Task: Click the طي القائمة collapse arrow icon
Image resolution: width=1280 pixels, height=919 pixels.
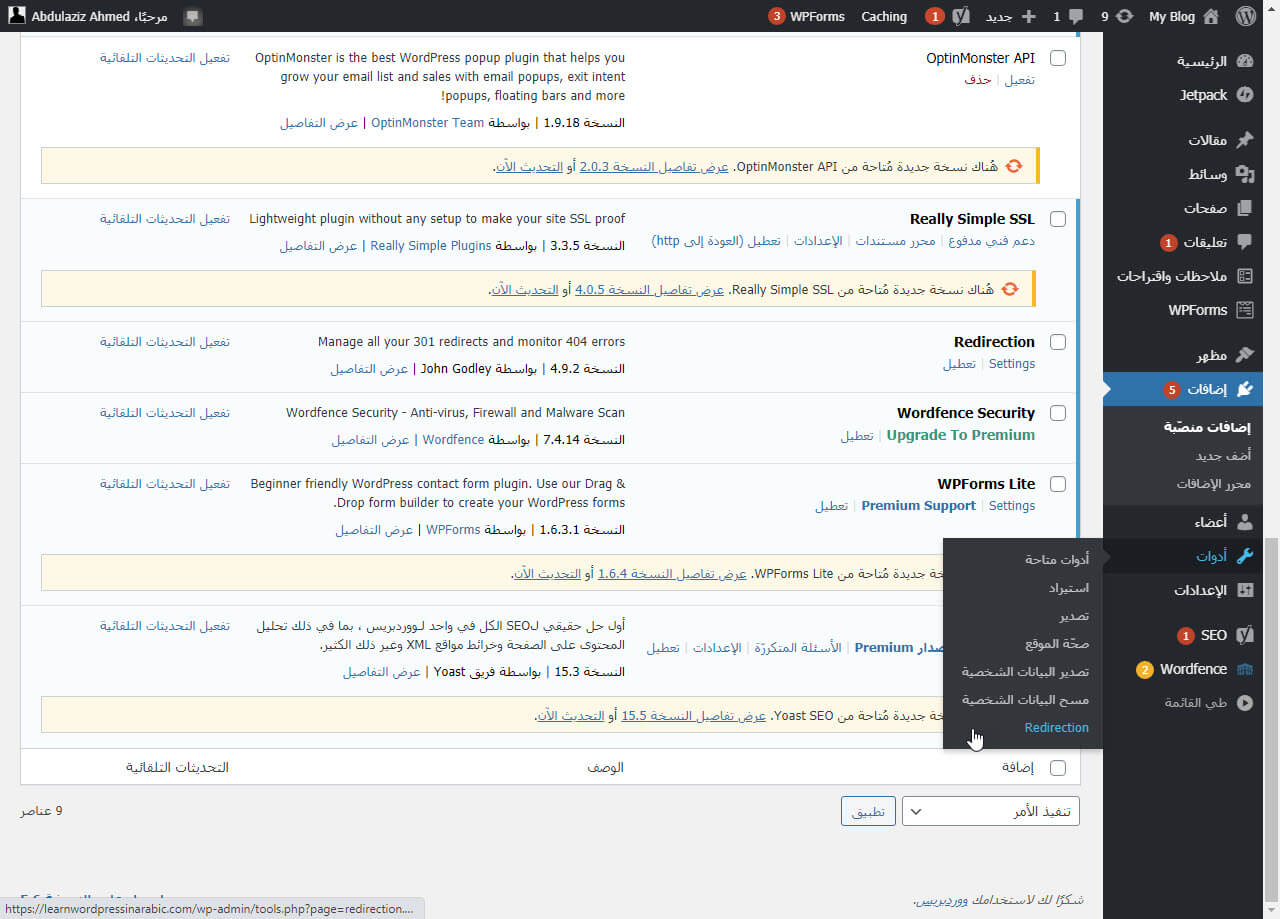Action: 1245,703
